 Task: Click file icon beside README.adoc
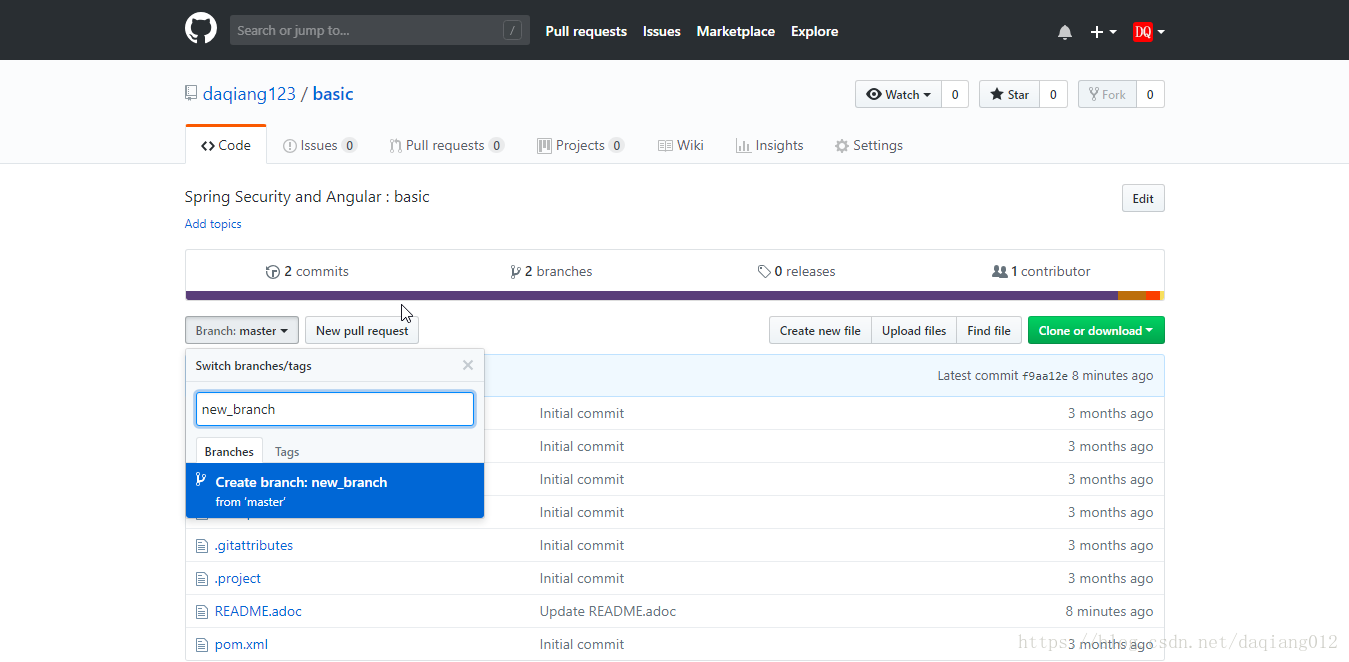click(201, 612)
